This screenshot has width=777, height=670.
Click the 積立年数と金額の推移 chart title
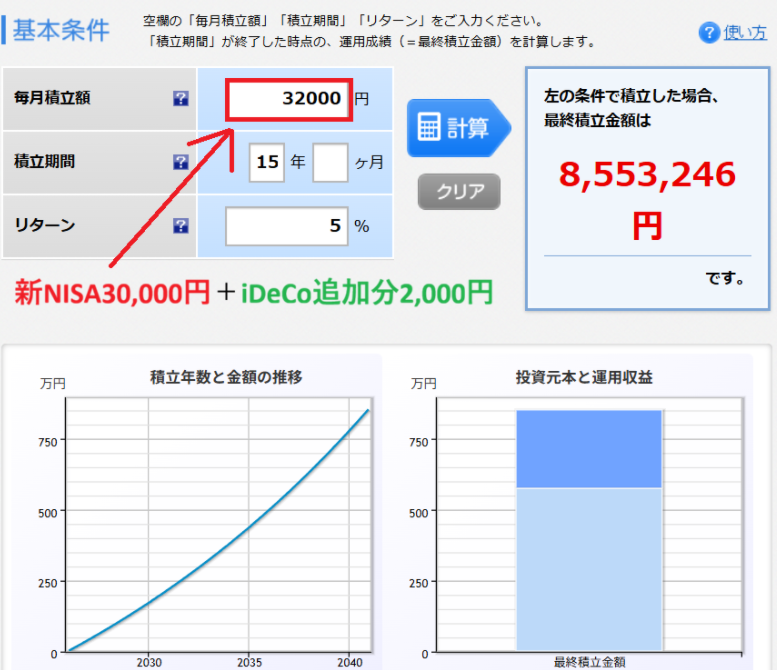pyautogui.click(x=226, y=377)
